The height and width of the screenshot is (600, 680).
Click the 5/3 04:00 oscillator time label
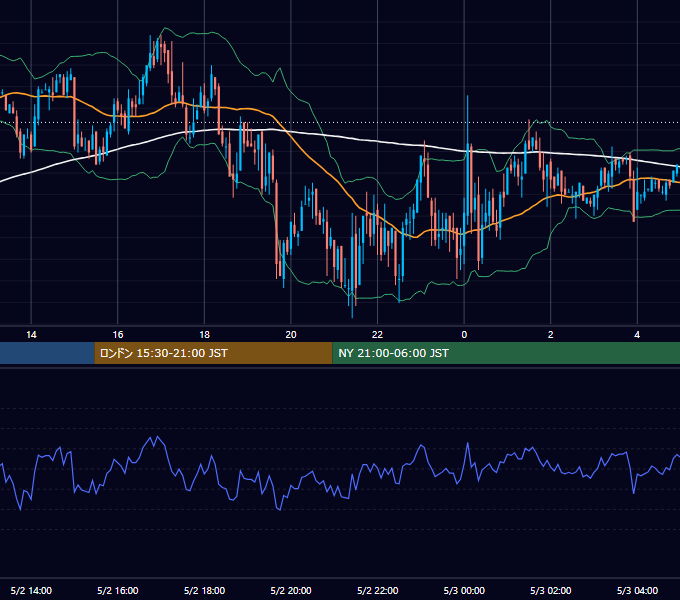click(x=637, y=590)
